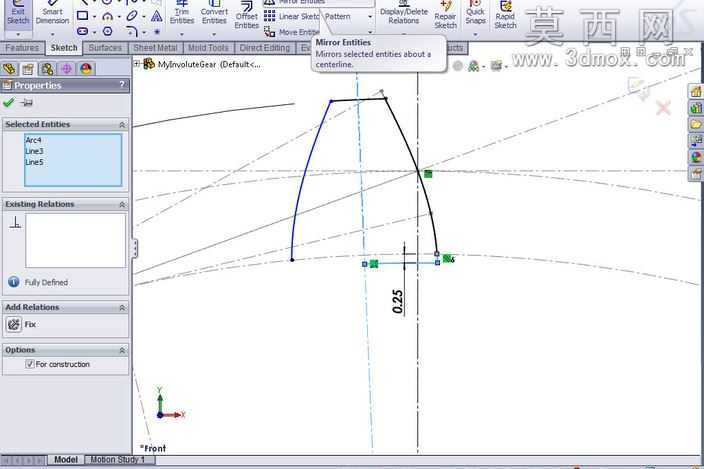Viewport: 704px width, 469px height.
Task: Open the Quick Snaps dropdown arrow
Action: (x=475, y=34)
